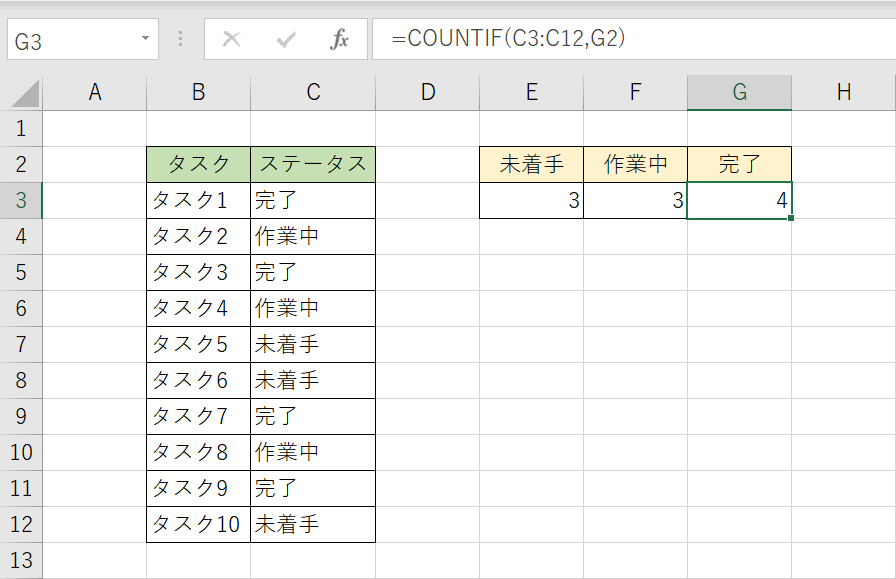896x579 pixels.
Task: Click the ステータス header cell
Action: [x=313, y=165]
